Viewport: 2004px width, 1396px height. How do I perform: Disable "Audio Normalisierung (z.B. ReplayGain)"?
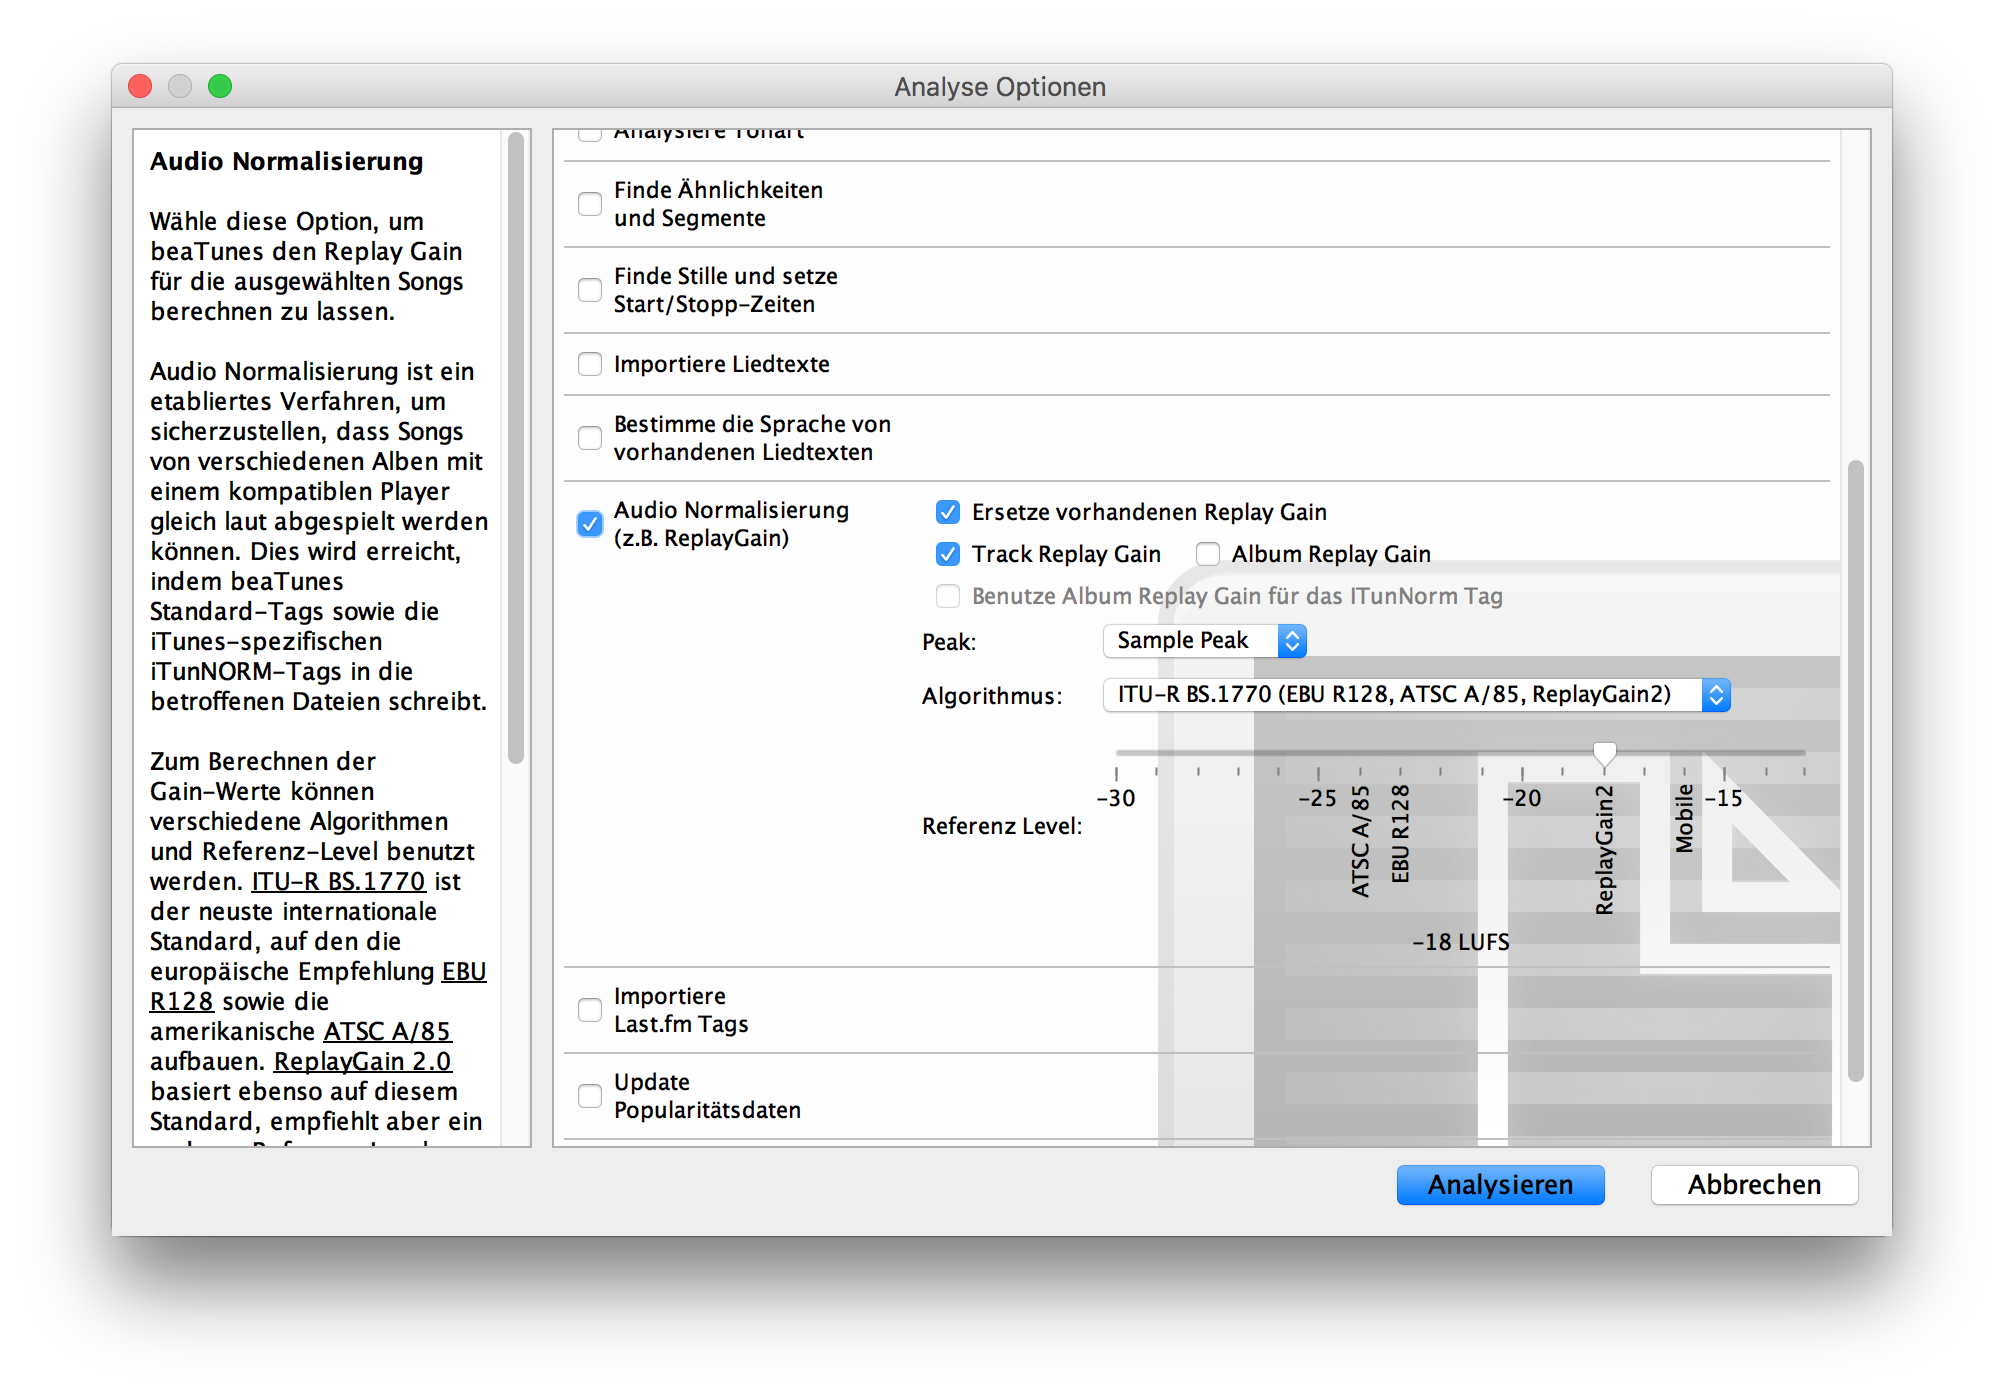590,523
